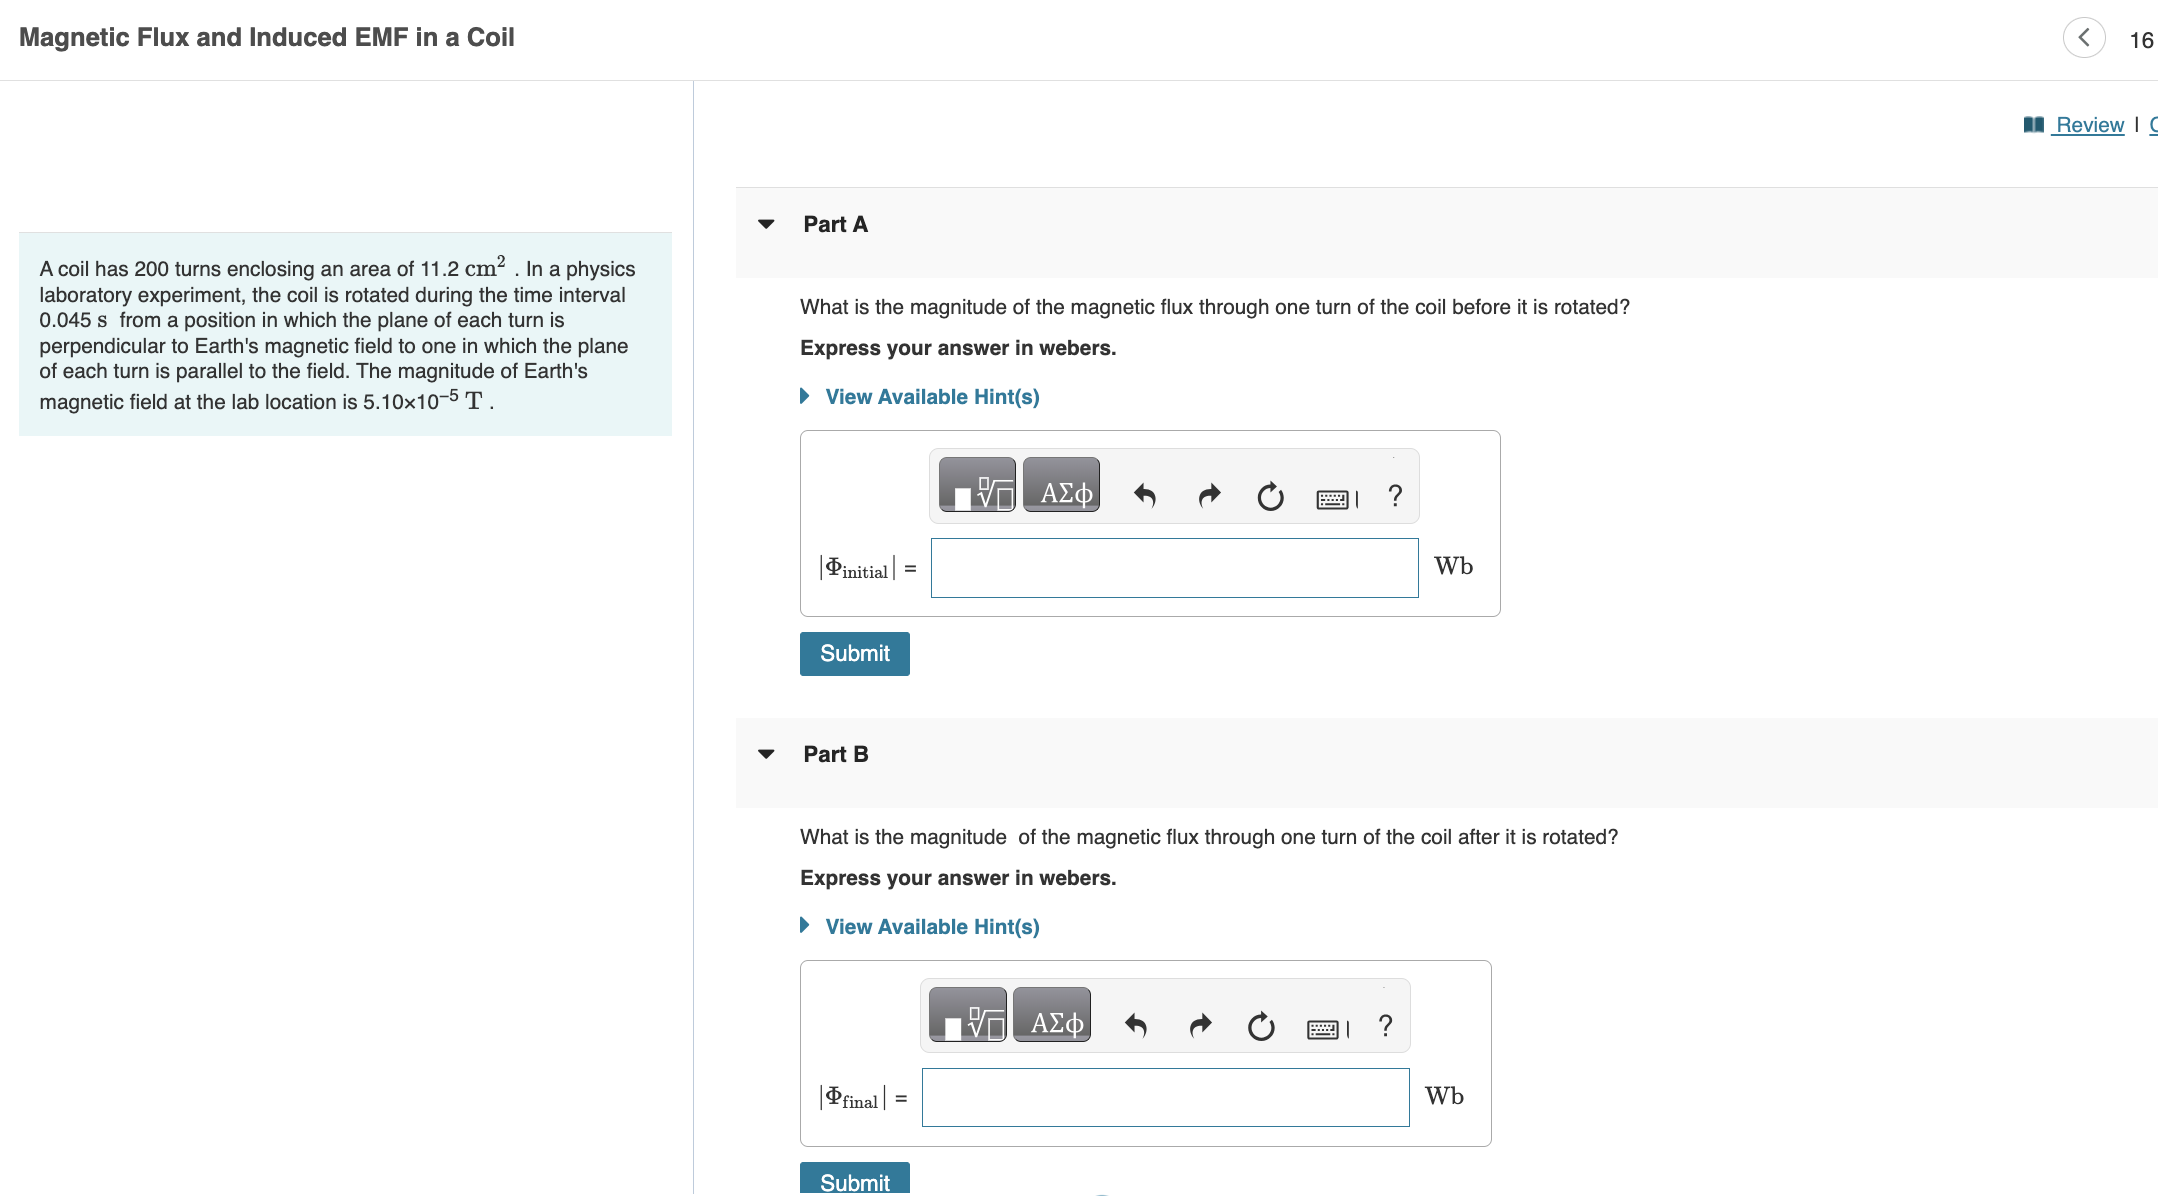Open the templates math tool in Part B
The width and height of the screenshot is (2158, 1196).
(x=968, y=1015)
